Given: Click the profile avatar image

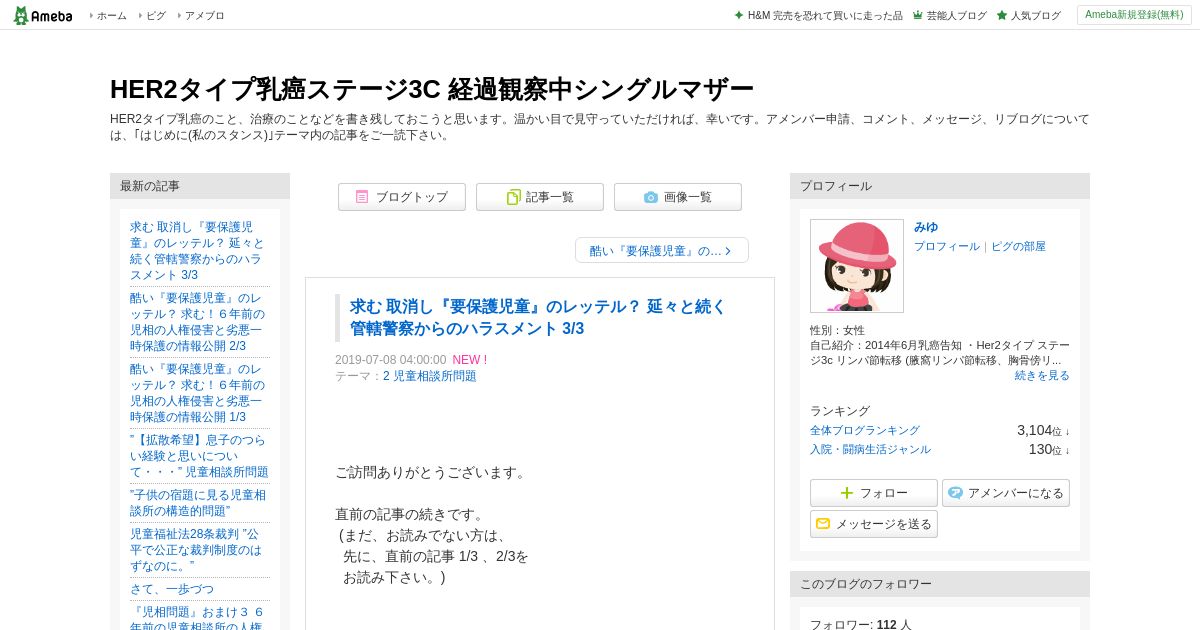Looking at the screenshot, I should (x=857, y=266).
